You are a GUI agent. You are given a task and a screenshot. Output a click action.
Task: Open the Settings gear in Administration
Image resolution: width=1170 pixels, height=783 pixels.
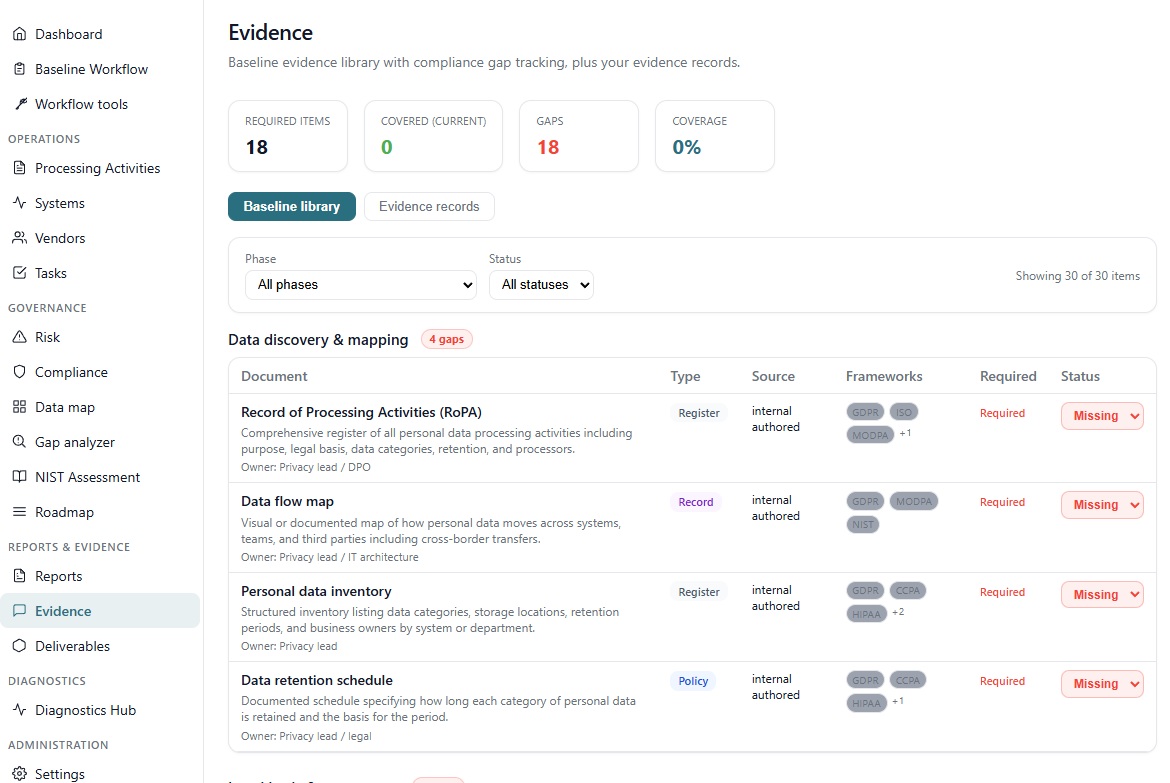point(20,772)
